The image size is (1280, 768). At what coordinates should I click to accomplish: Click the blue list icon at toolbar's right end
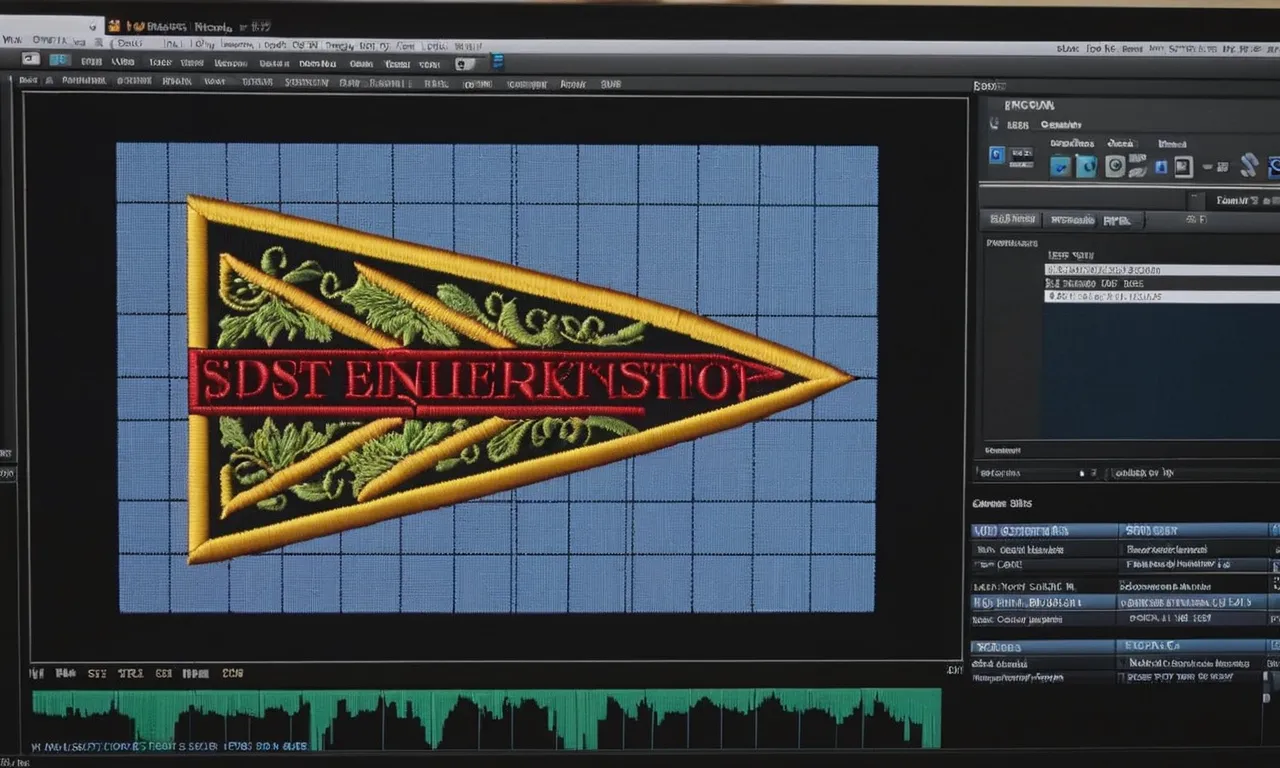coord(497,62)
